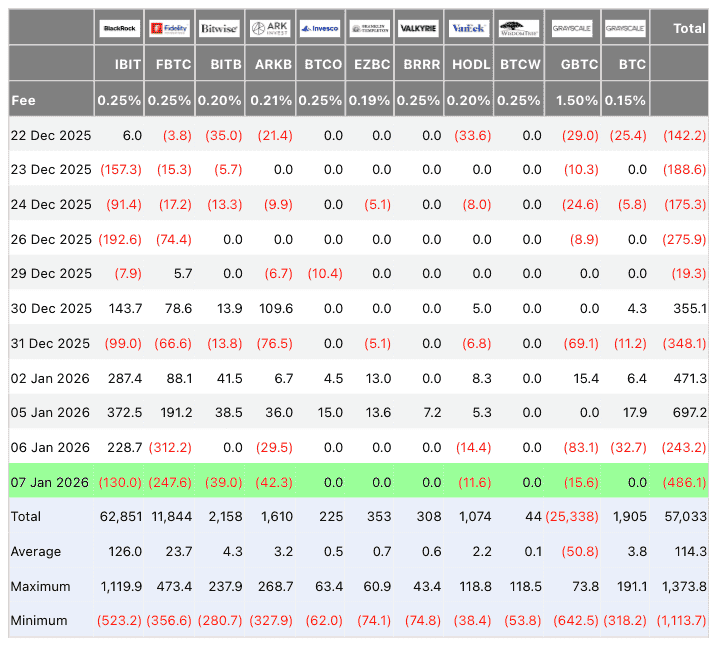Click the ARK Invest logo
This screenshot has height=649, width=720.
click(x=270, y=29)
